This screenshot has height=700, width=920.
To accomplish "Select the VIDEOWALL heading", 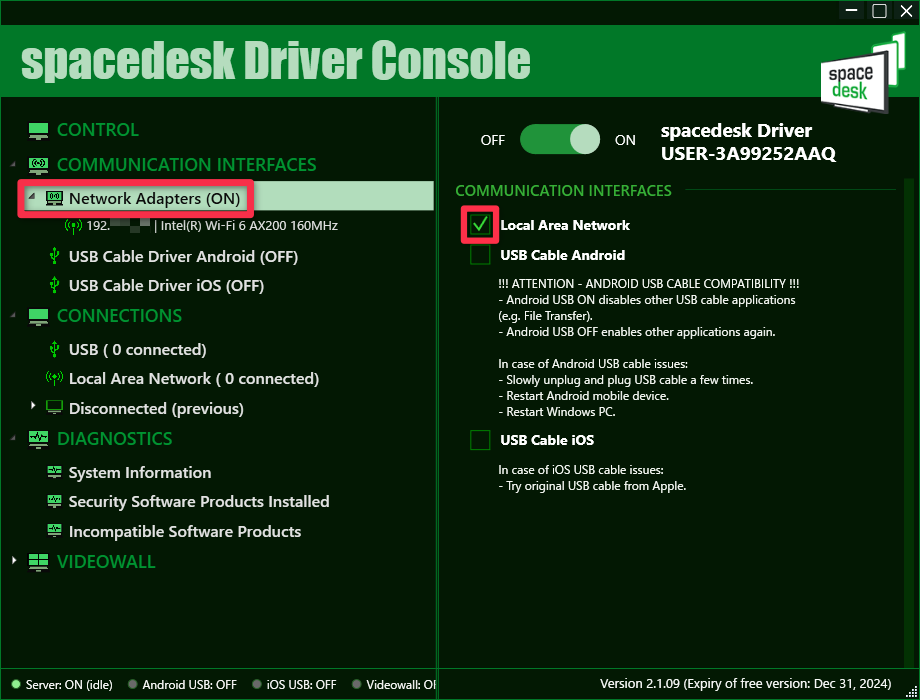I will pos(106,562).
